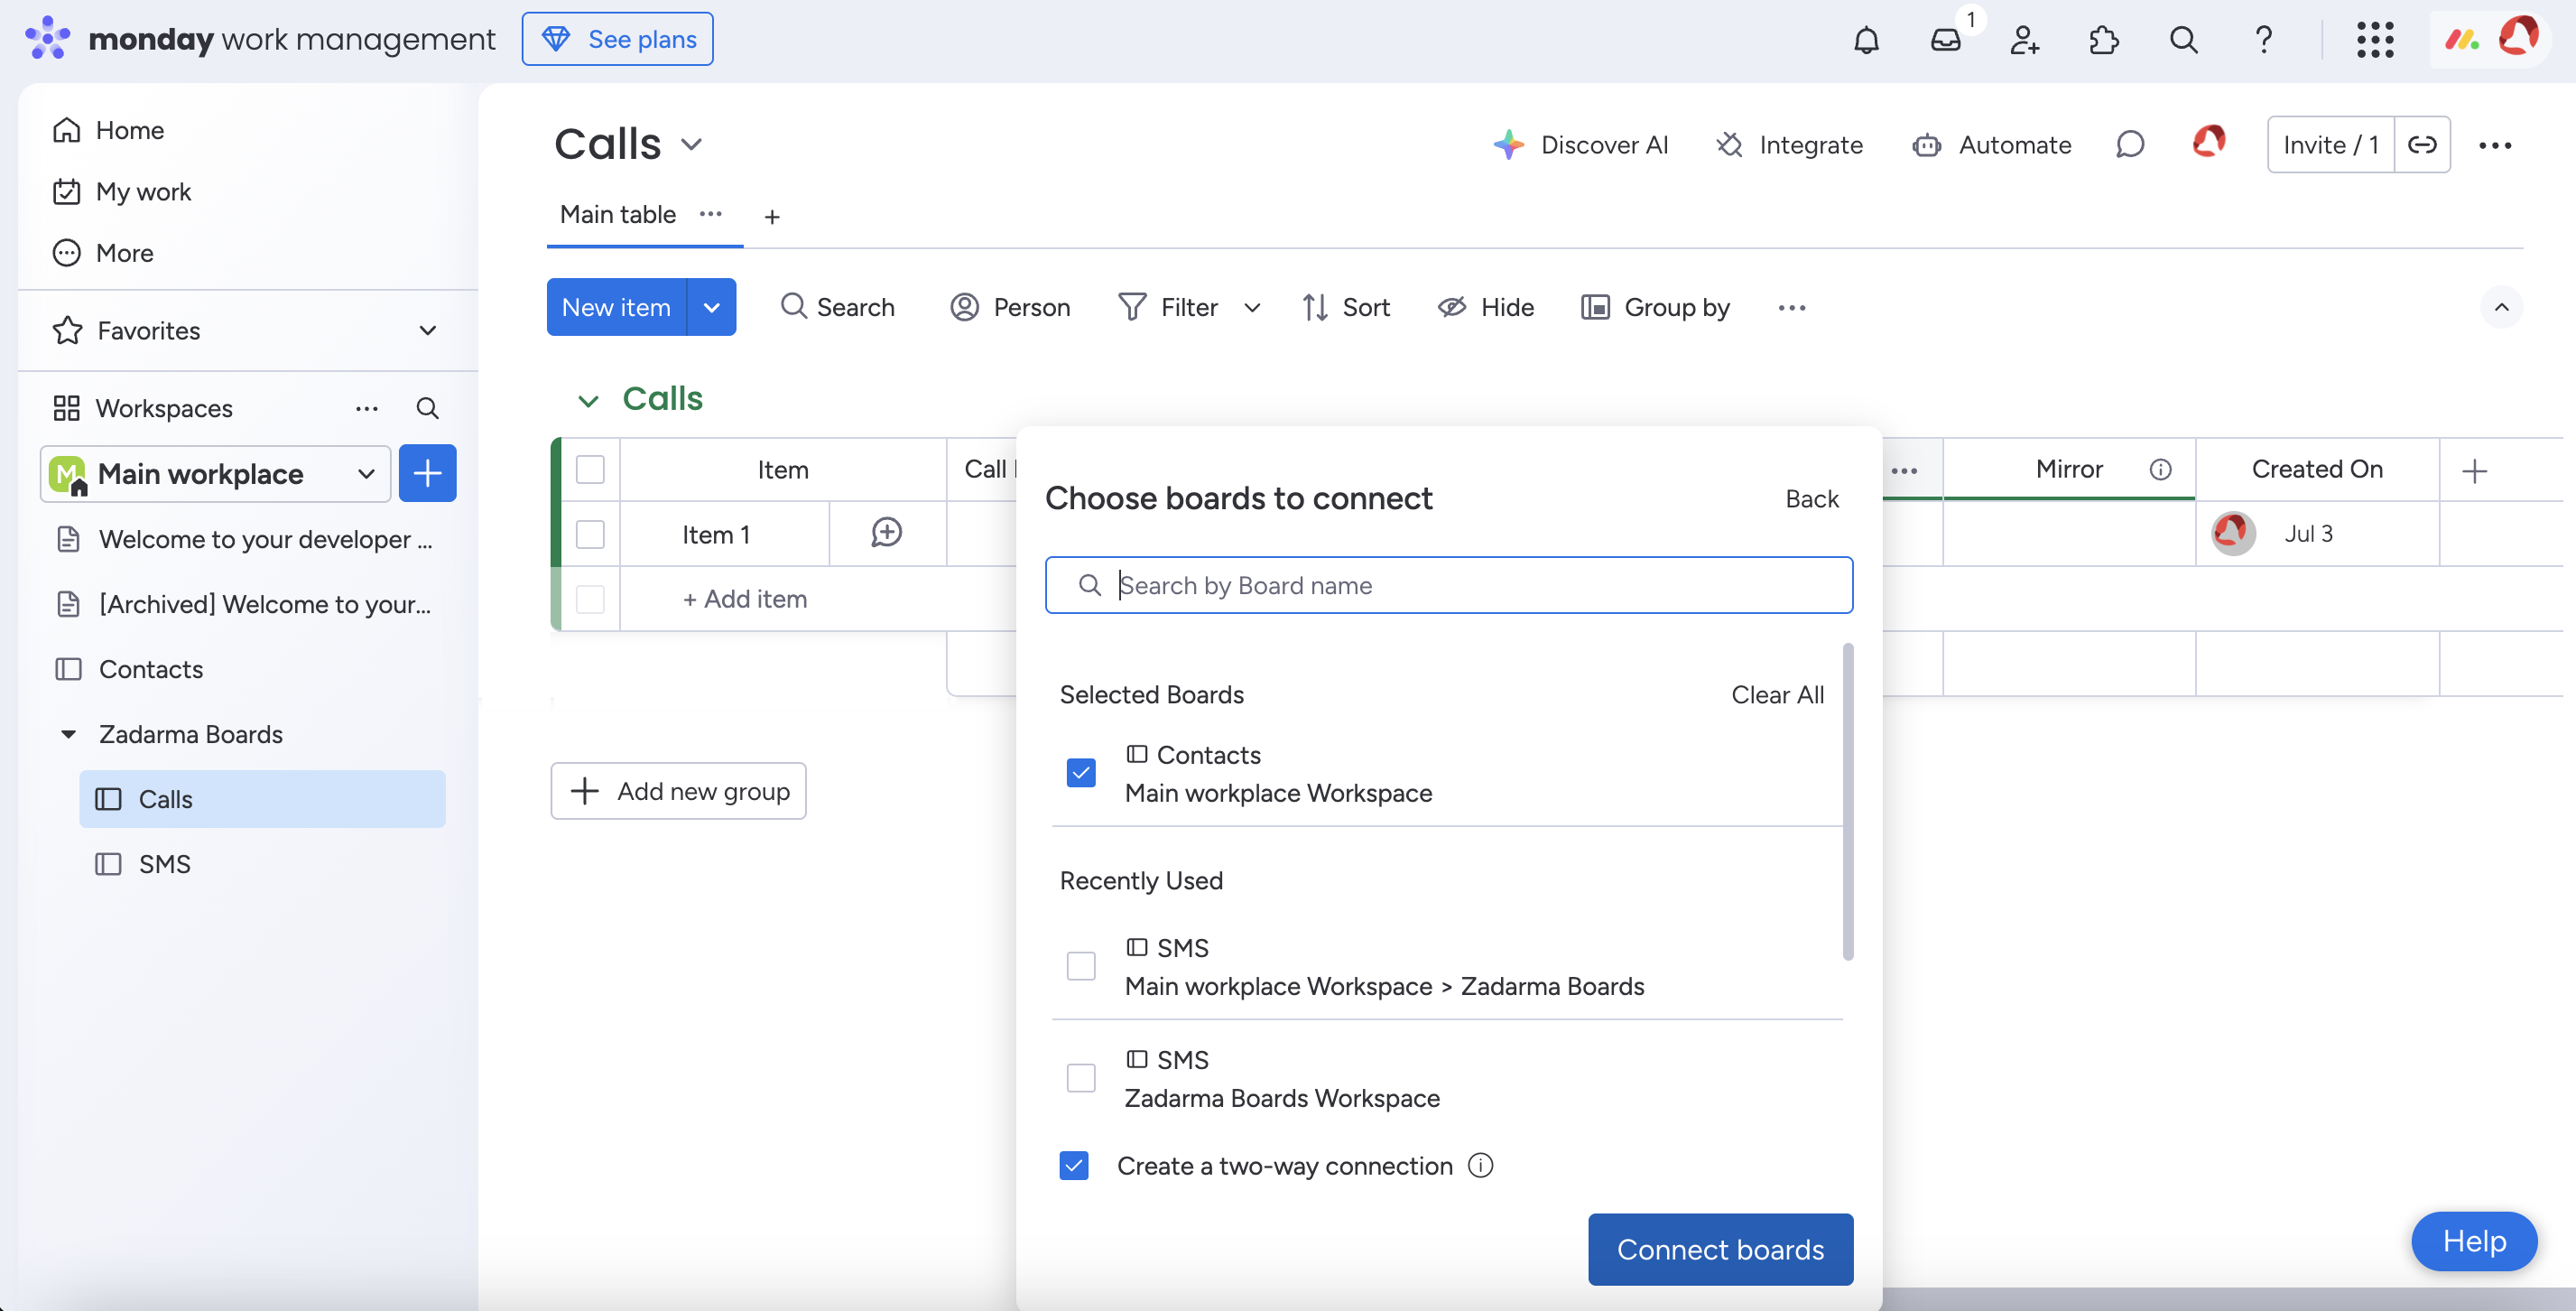Uncheck the Contacts board checkbox
The image size is (2576, 1311).
1081,773
